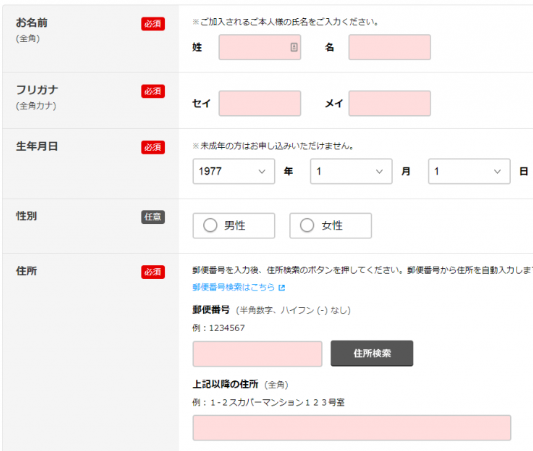
Task: Open the birth year dropdown showing 1977
Action: click(x=234, y=171)
